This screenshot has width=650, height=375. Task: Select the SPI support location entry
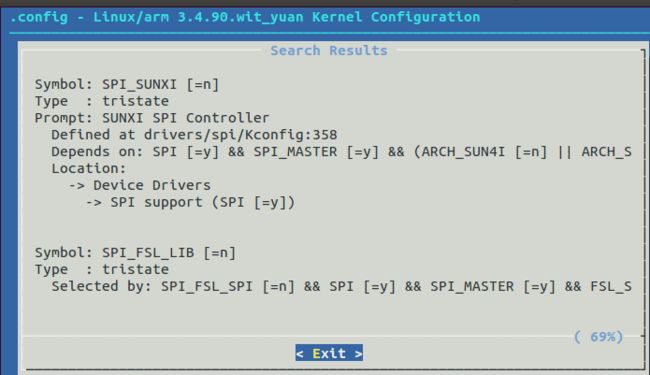pyautogui.click(x=203, y=203)
